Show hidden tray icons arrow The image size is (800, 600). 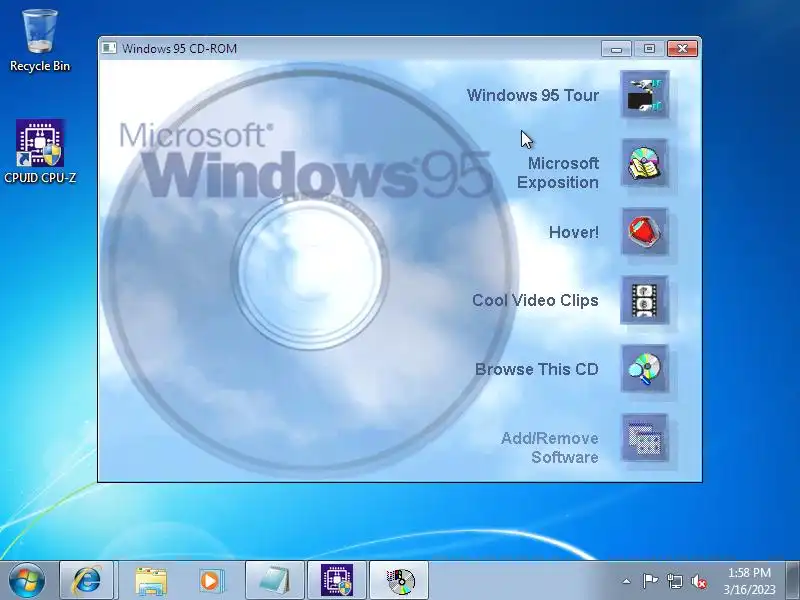click(x=627, y=581)
